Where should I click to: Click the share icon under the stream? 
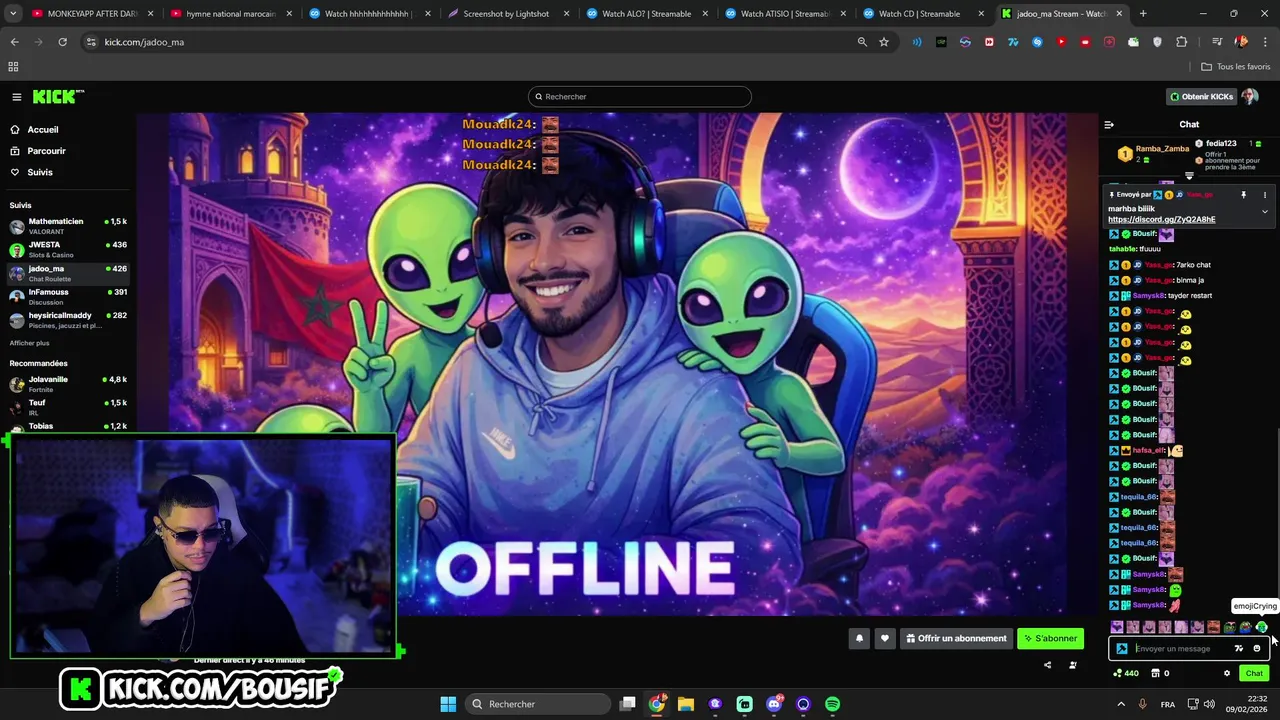tap(1047, 665)
